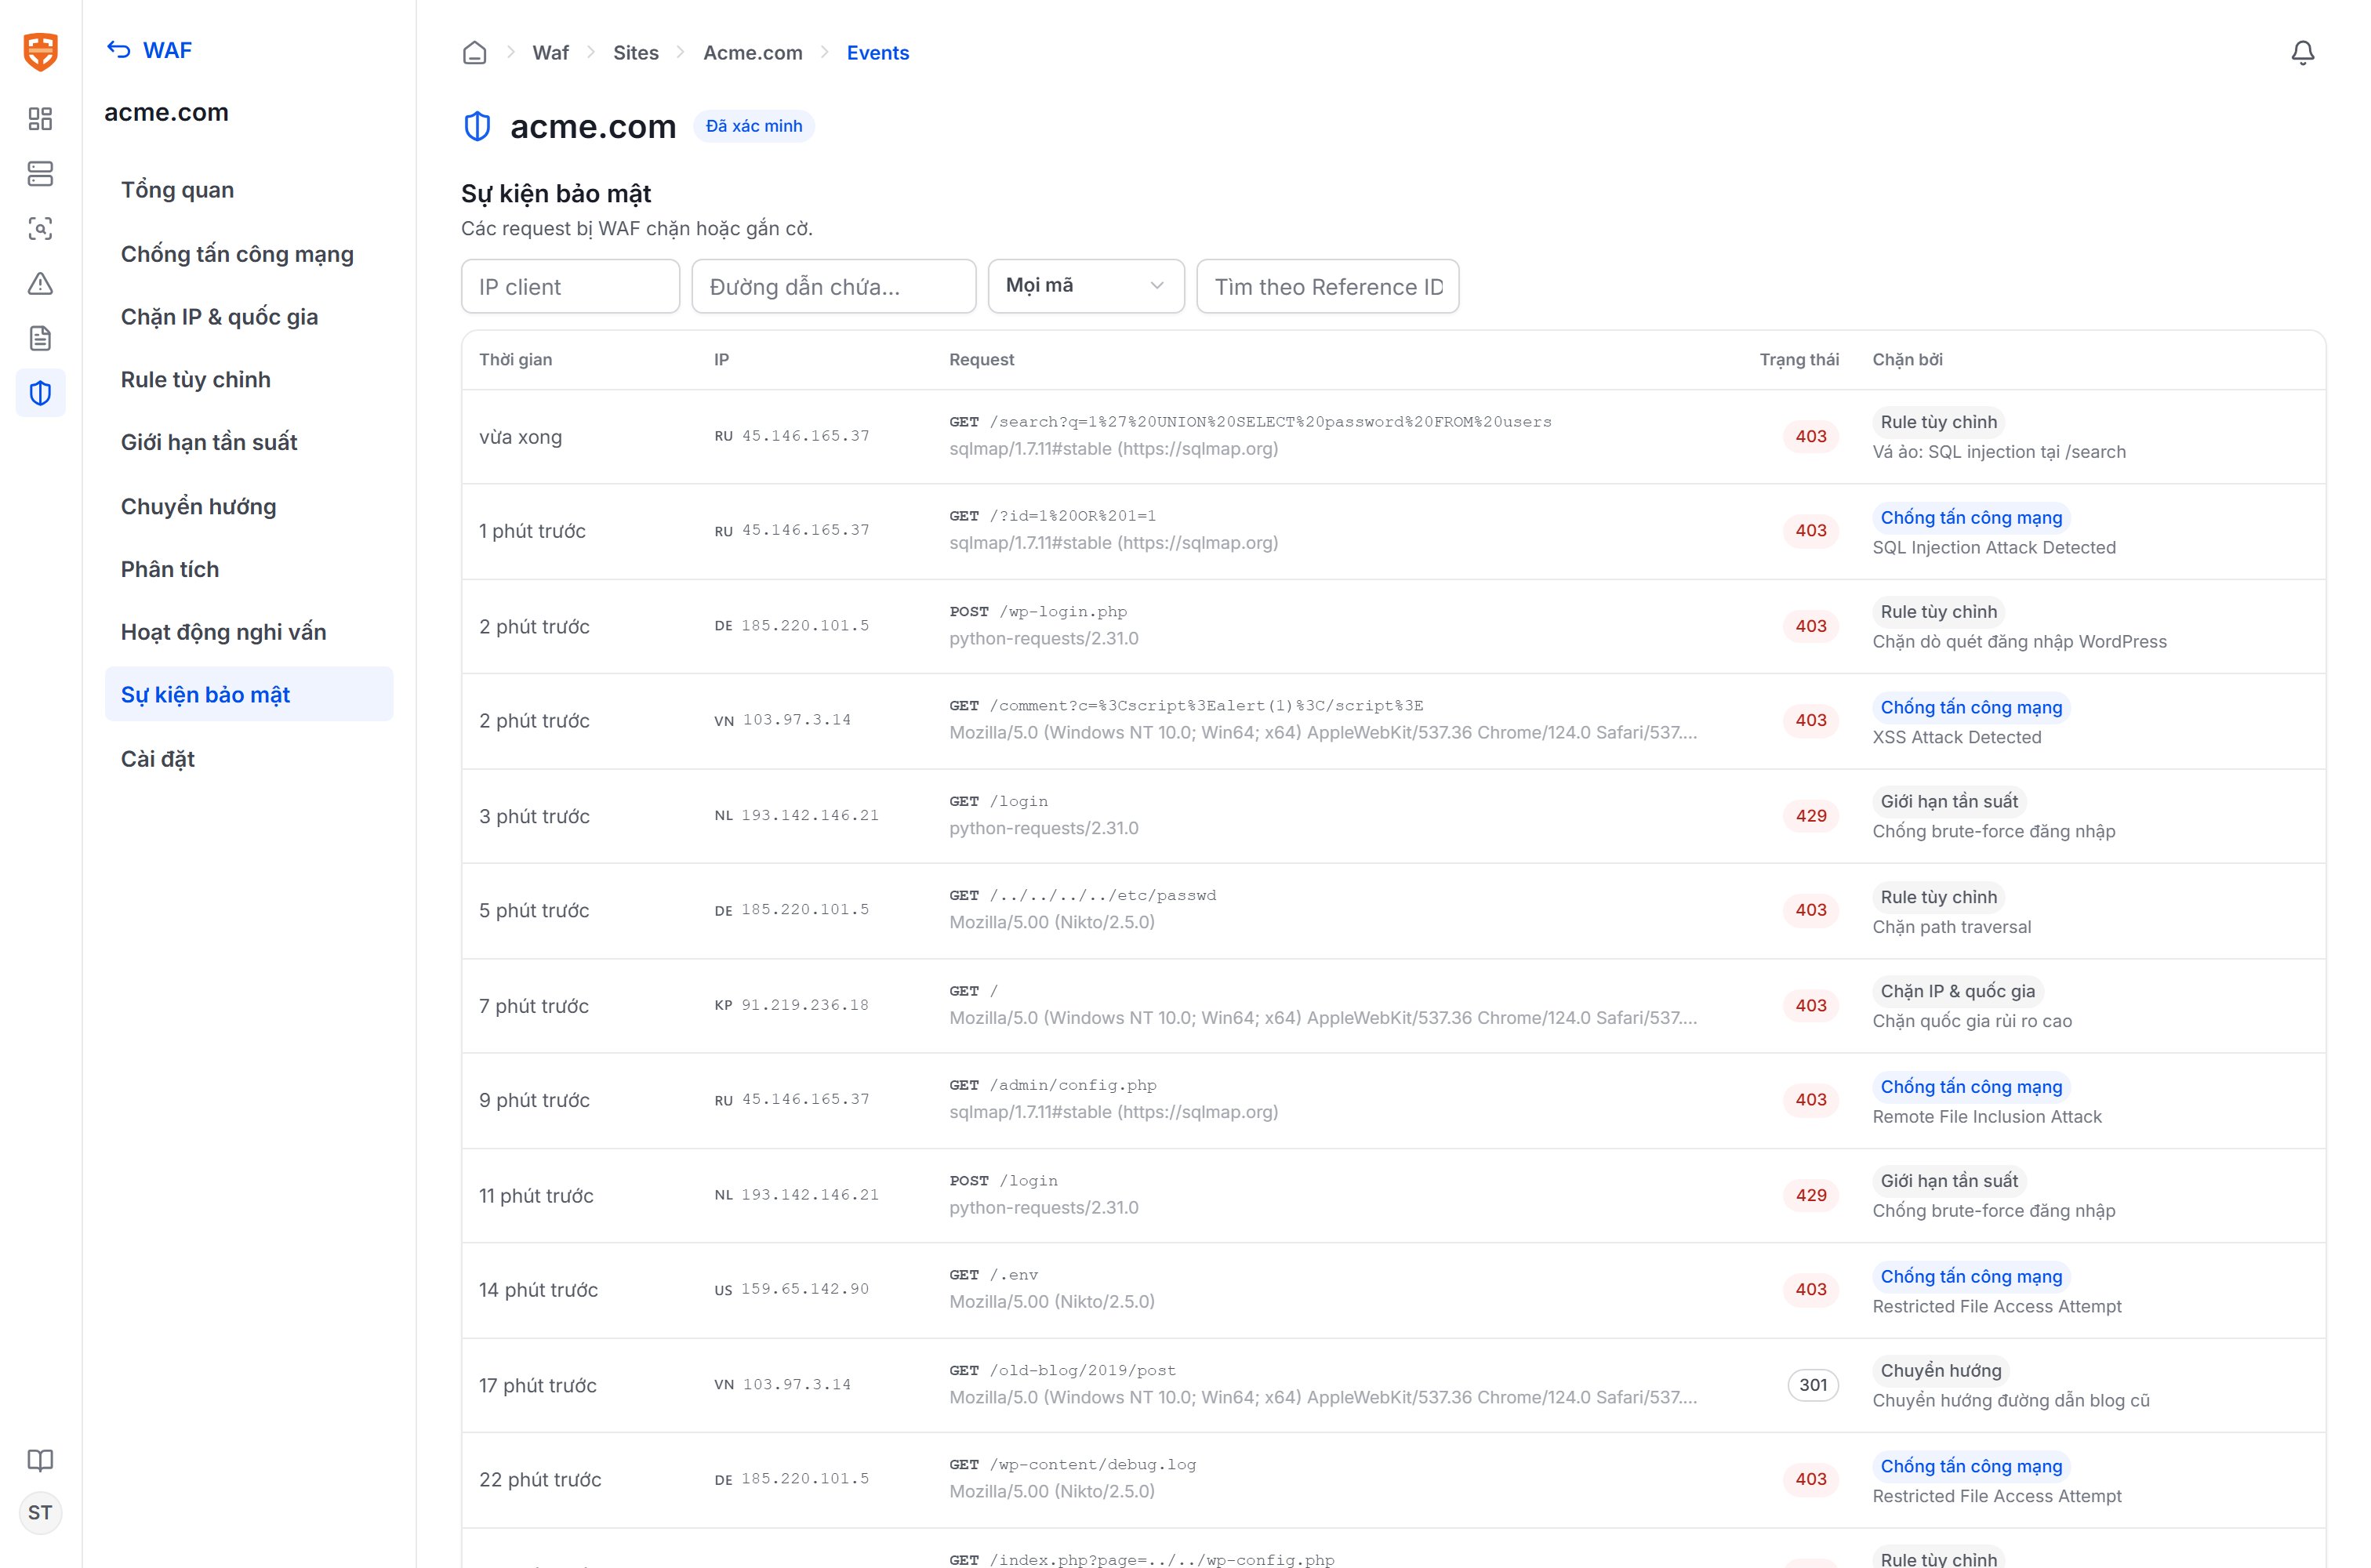Open the documentation book icon

[40, 1460]
